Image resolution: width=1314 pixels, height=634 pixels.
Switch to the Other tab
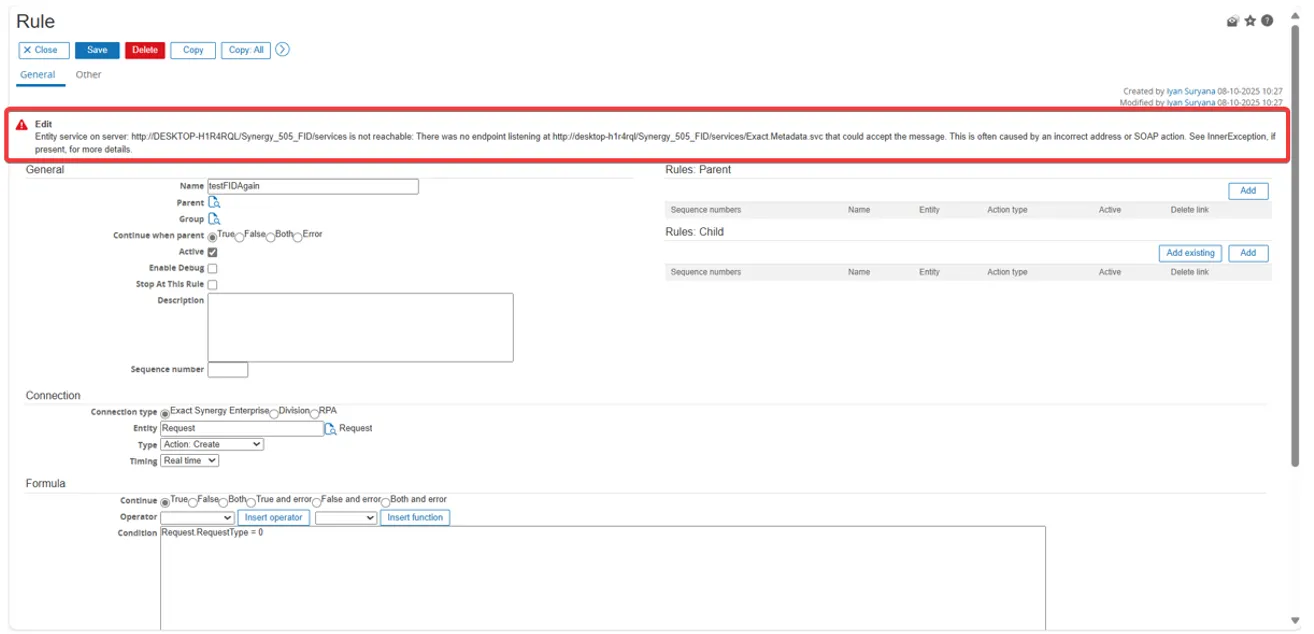88,75
